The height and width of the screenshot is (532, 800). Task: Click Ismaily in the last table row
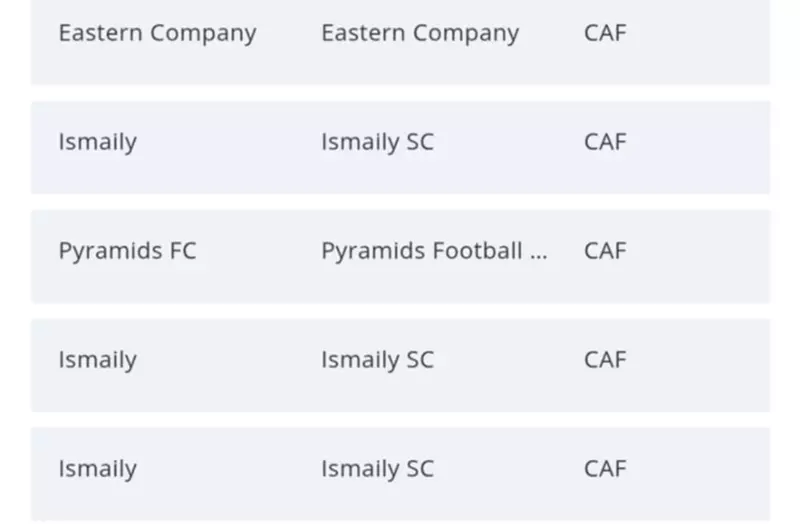click(97, 469)
